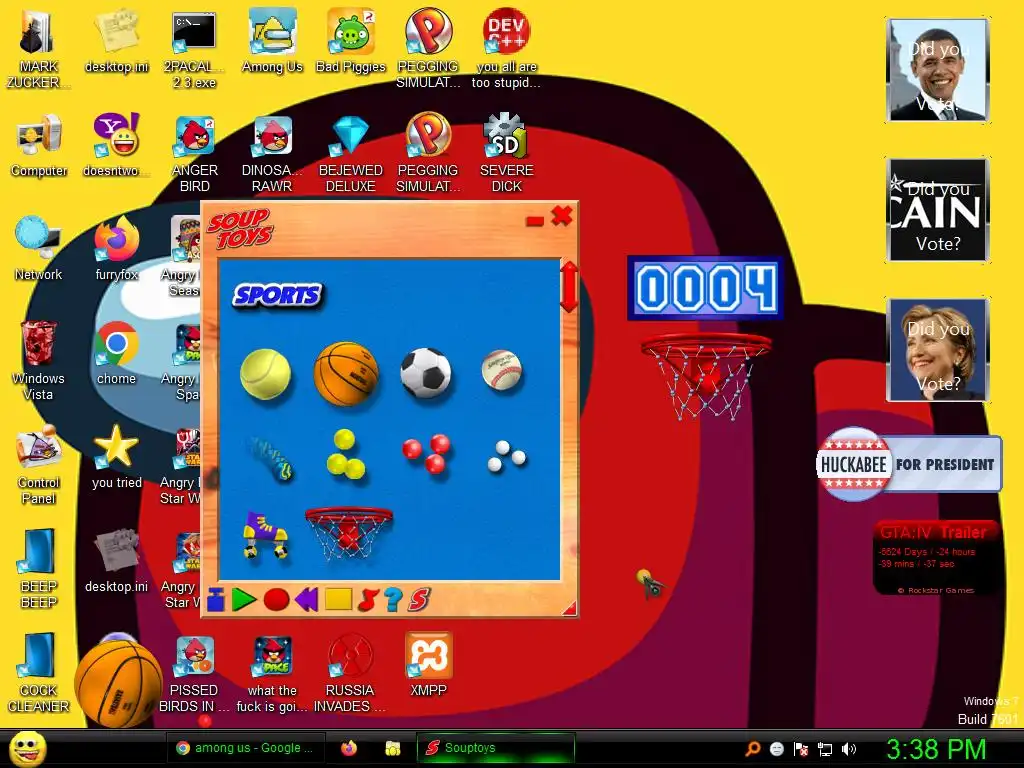1024x768 pixels.
Task: Click the red S Souptoys logo button
Action: pos(419,600)
